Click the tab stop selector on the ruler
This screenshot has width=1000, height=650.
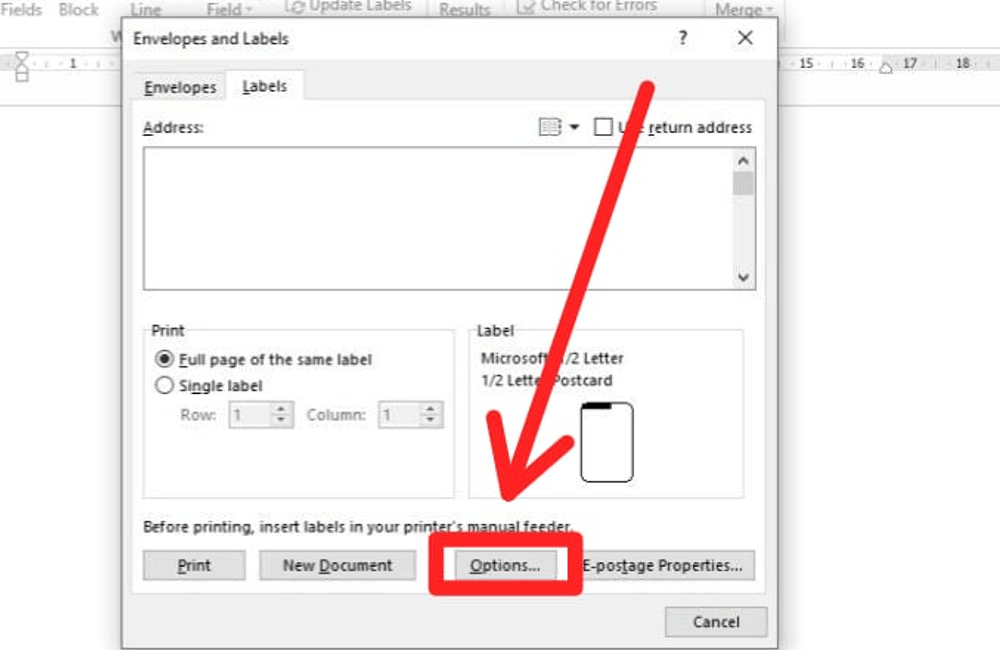pos(22,63)
